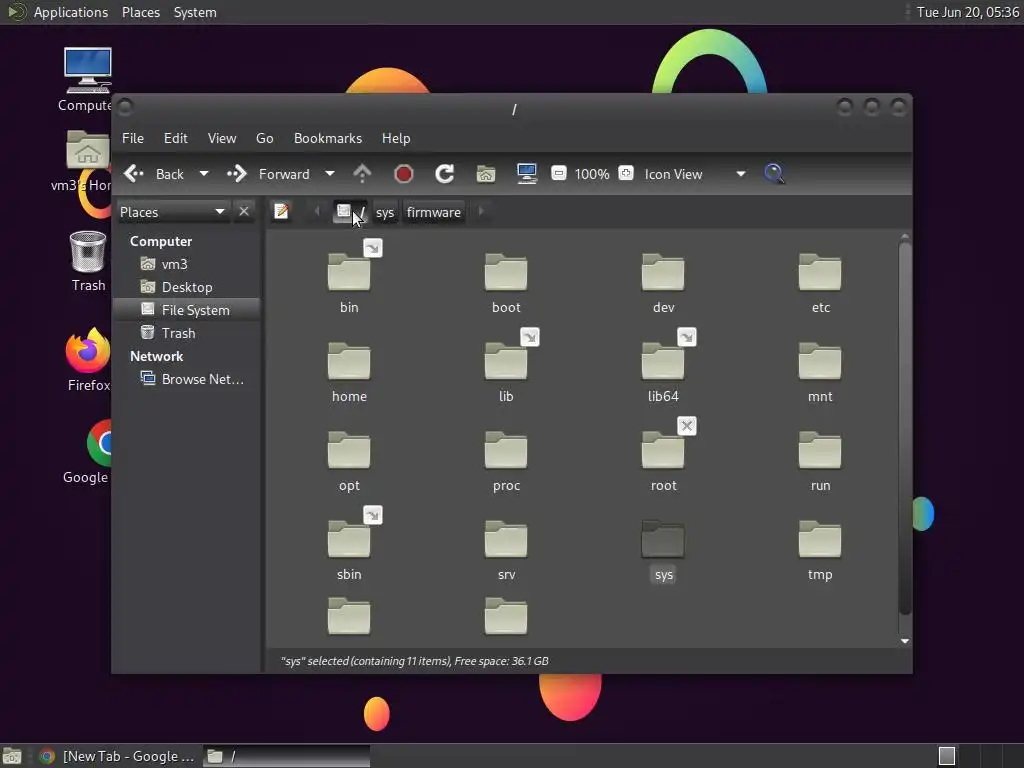Open the Places panel menu
The image size is (1024, 768).
tap(141, 12)
